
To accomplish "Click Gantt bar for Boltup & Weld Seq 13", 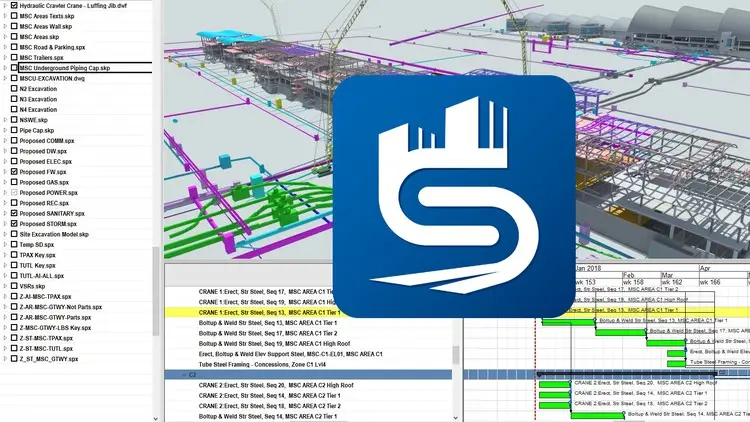I will [568, 322].
